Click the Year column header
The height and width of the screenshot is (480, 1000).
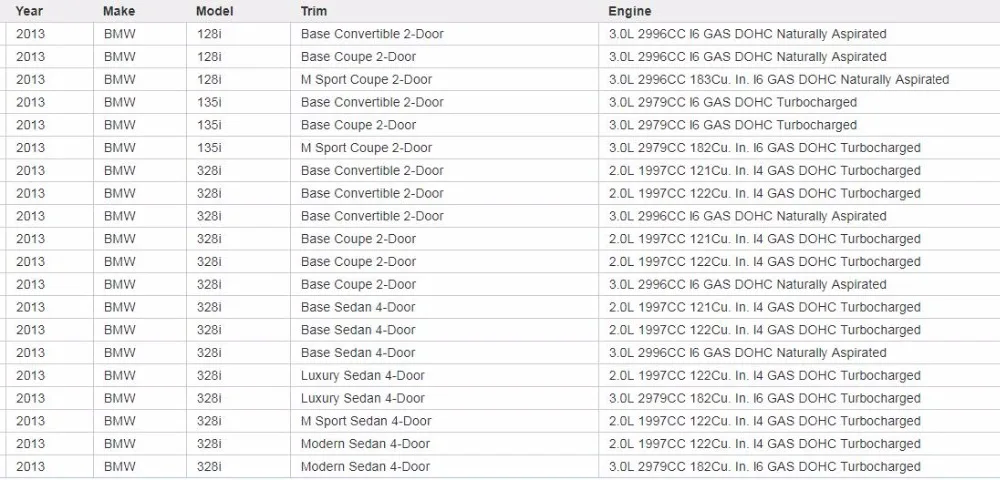coord(29,11)
